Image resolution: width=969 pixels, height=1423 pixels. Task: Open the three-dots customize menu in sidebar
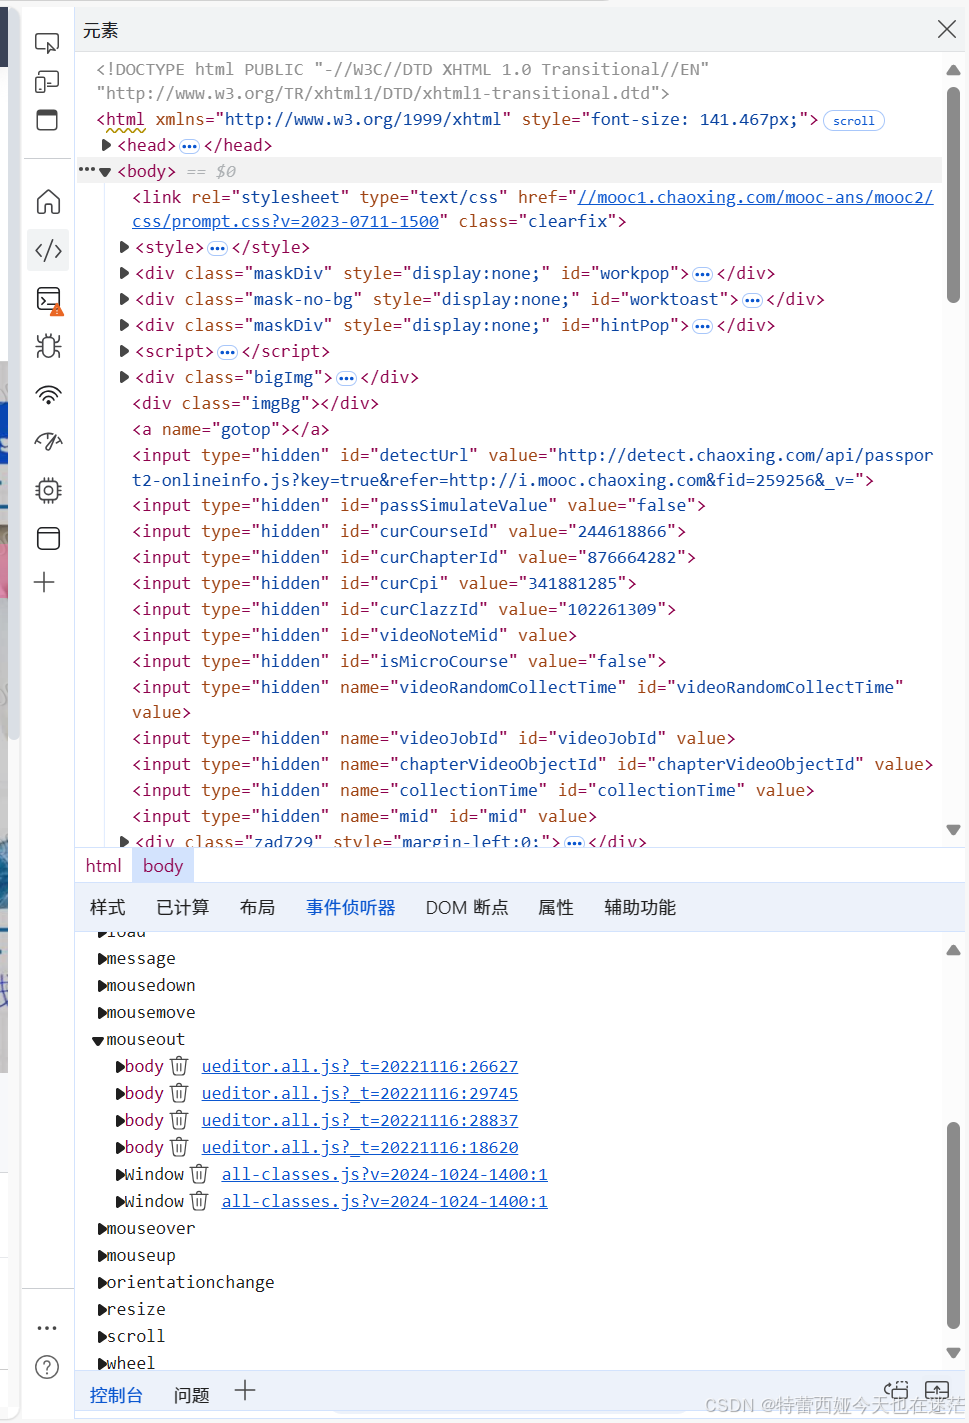pyautogui.click(x=47, y=1328)
